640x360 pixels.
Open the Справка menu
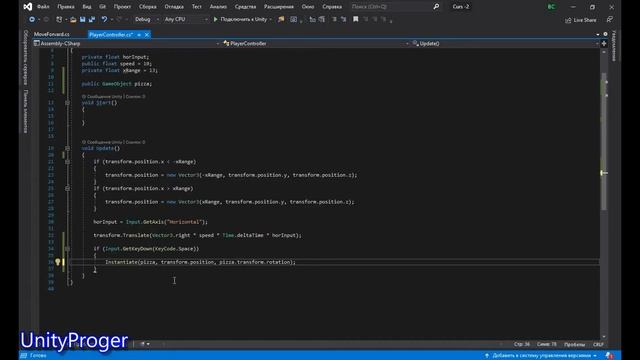click(332, 7)
